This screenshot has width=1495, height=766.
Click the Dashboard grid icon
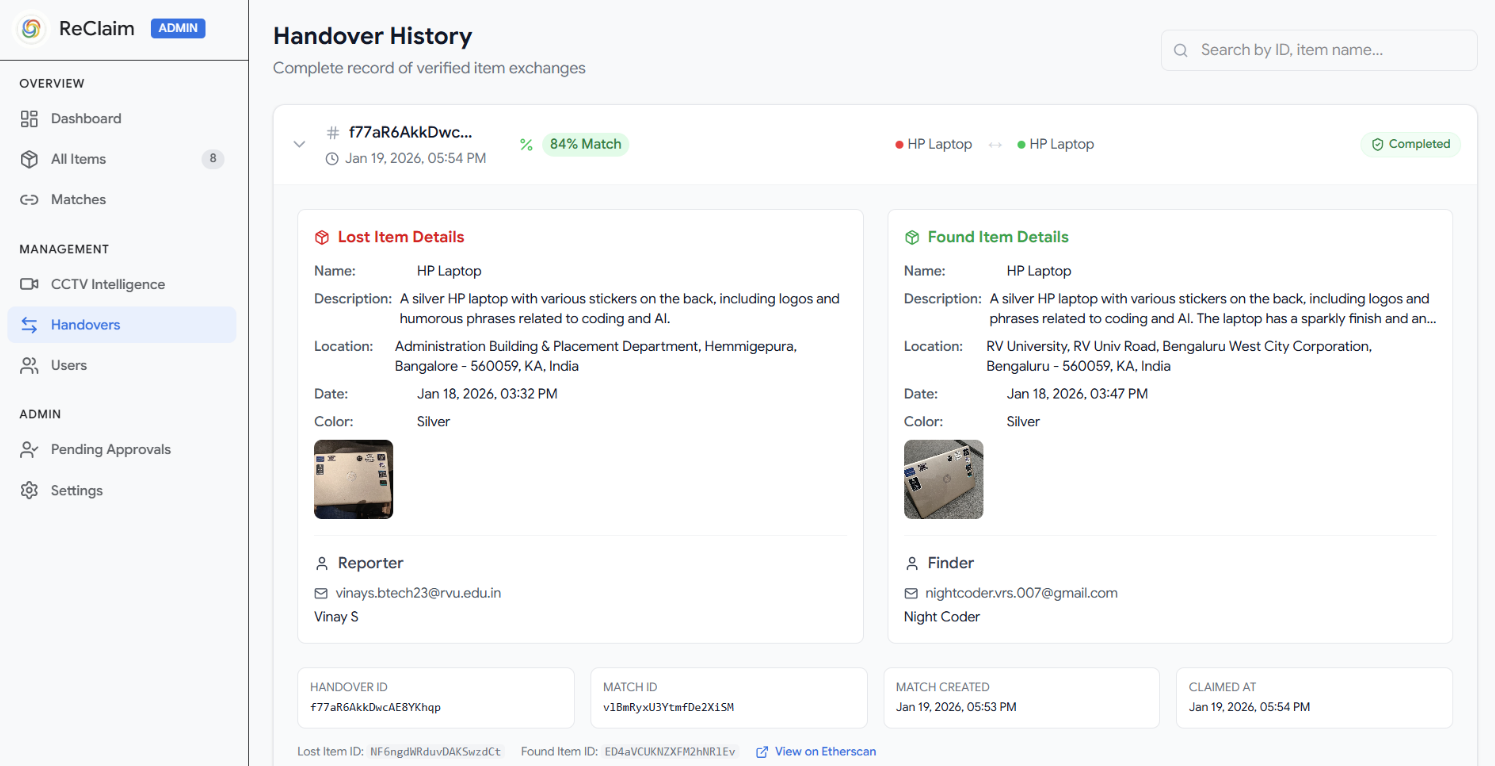pos(29,119)
